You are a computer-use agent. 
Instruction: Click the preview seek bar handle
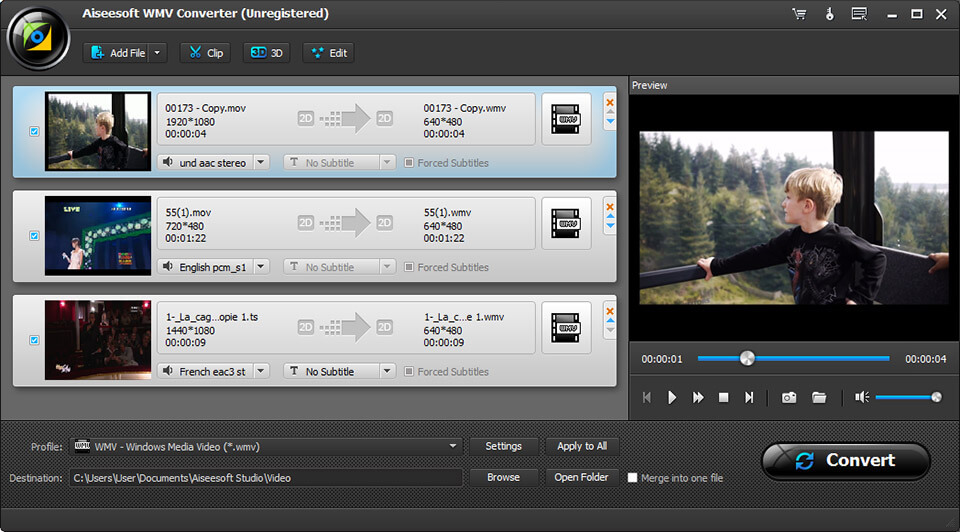(747, 359)
